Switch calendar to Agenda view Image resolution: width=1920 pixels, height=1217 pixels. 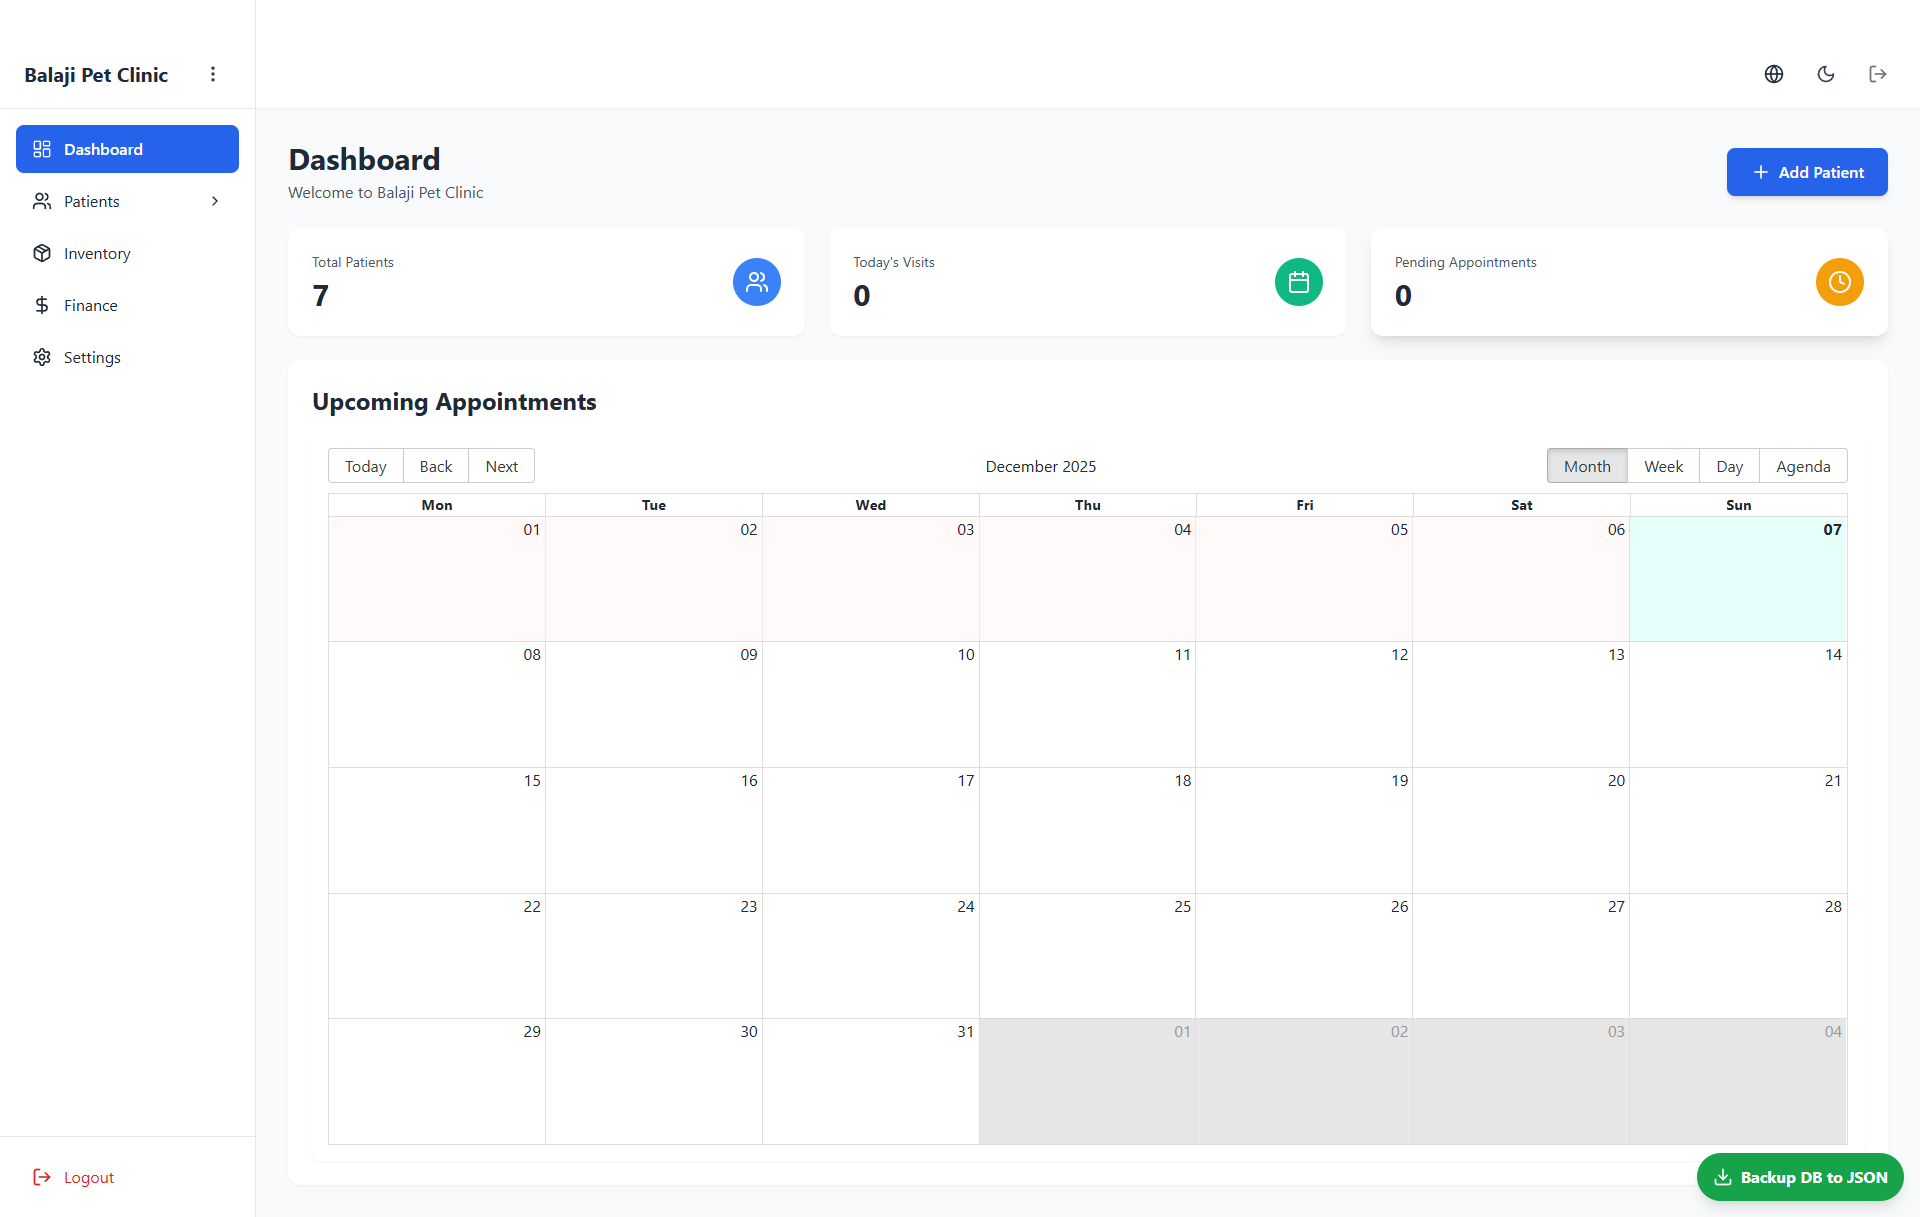pyautogui.click(x=1802, y=466)
